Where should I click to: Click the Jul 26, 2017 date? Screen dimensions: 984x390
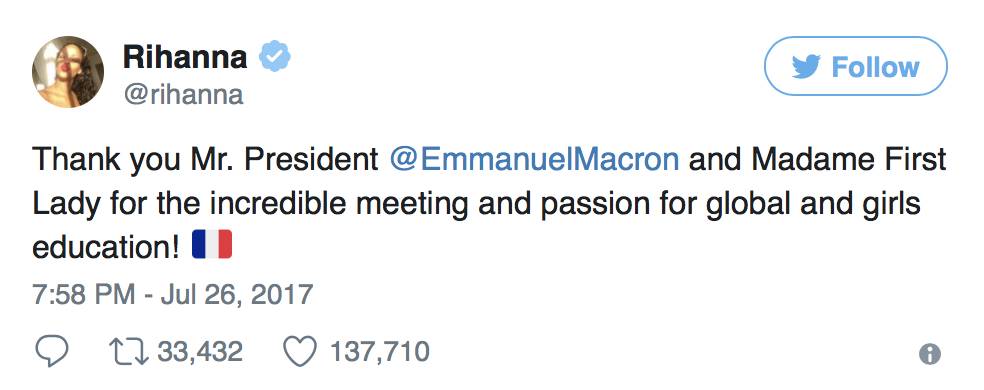[237, 295]
